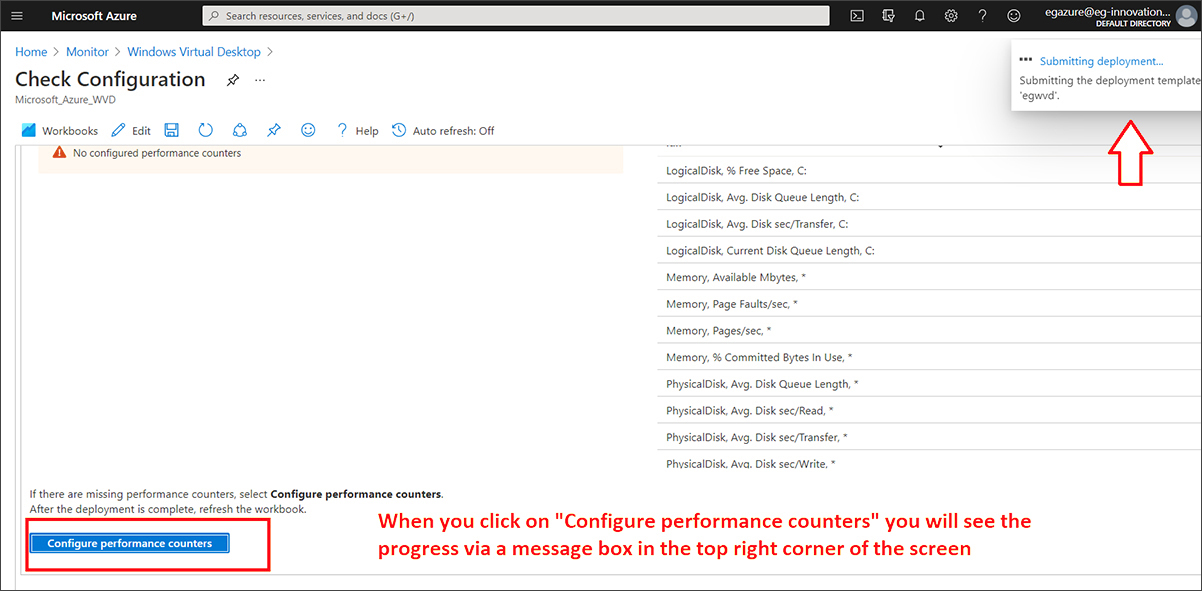Toggle Auto refresh: Off setting
This screenshot has height=591, width=1202.
tap(443, 131)
